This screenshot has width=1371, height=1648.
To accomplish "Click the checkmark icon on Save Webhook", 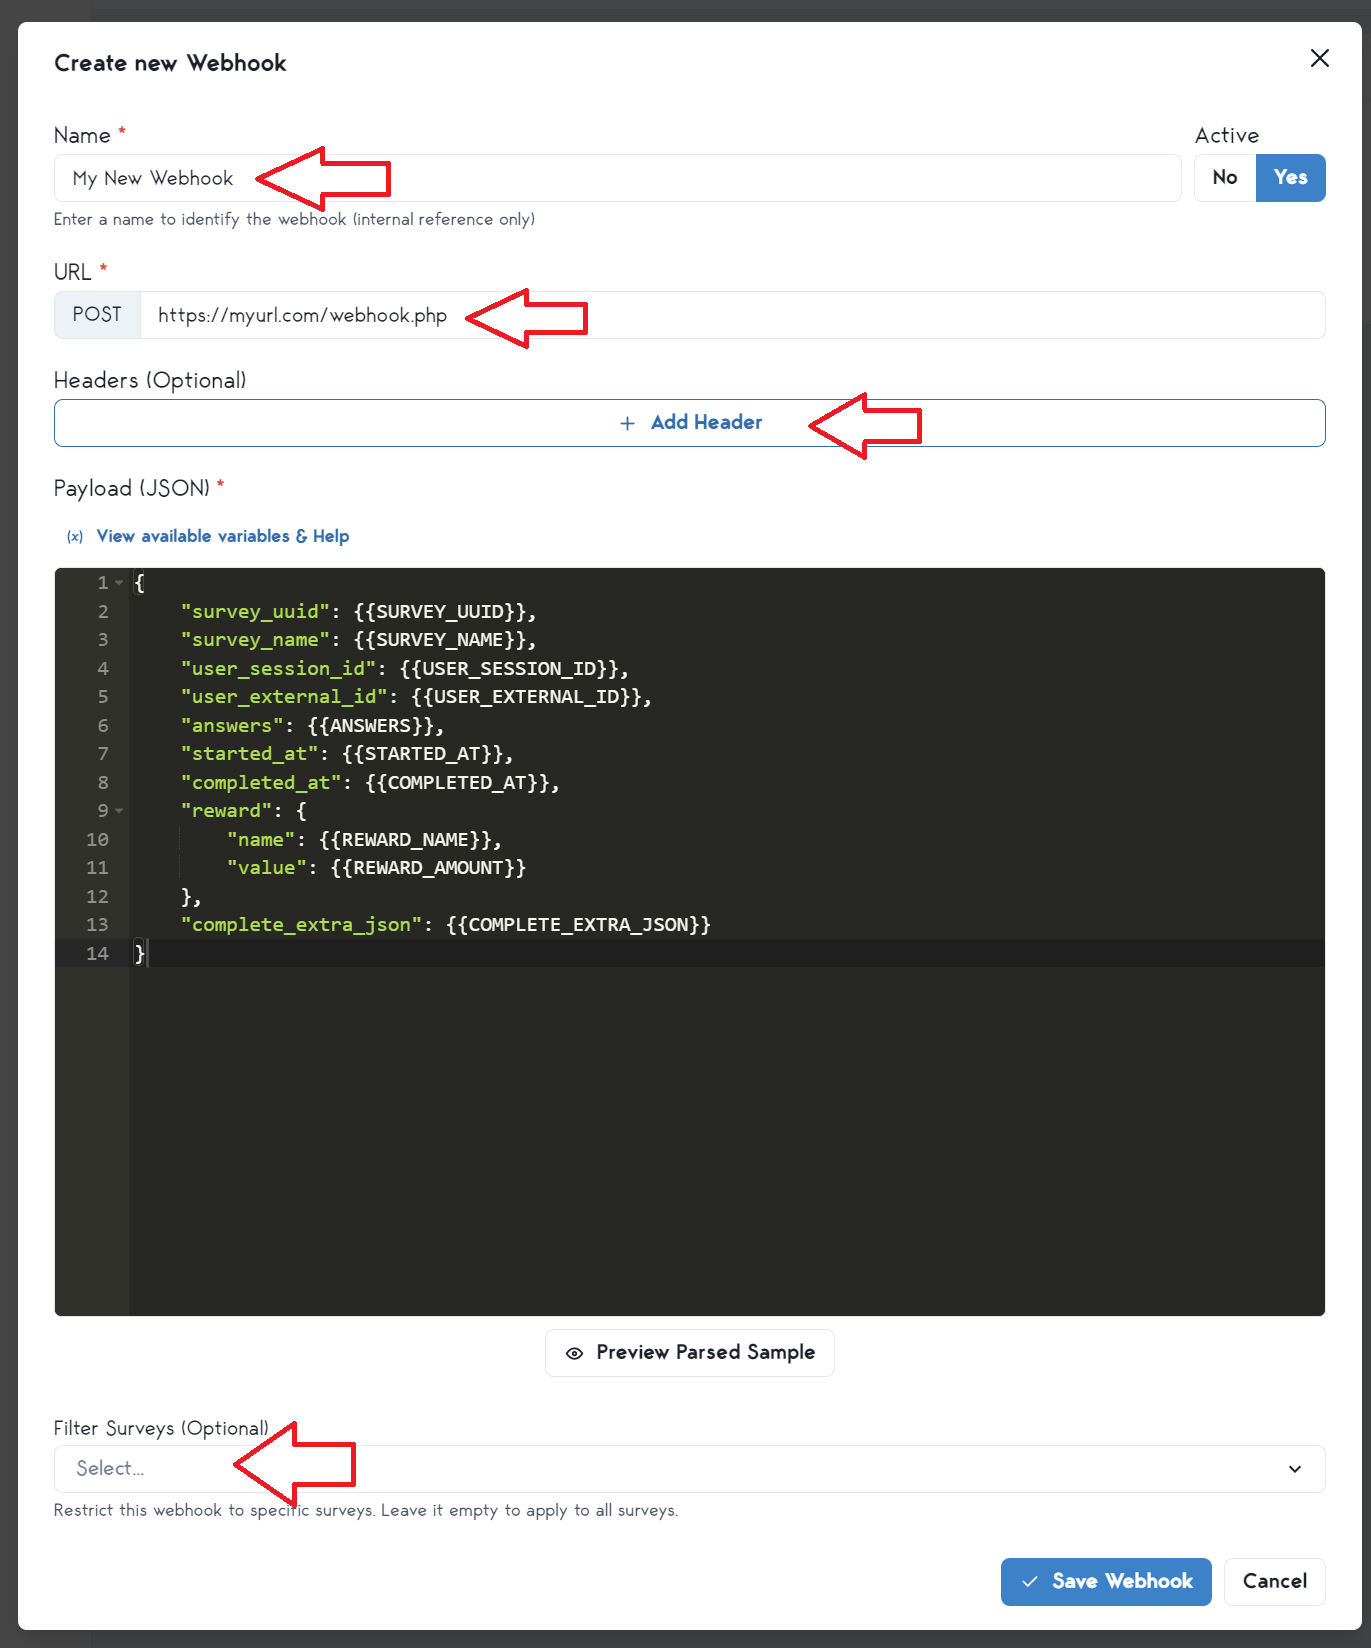I will [1029, 1582].
